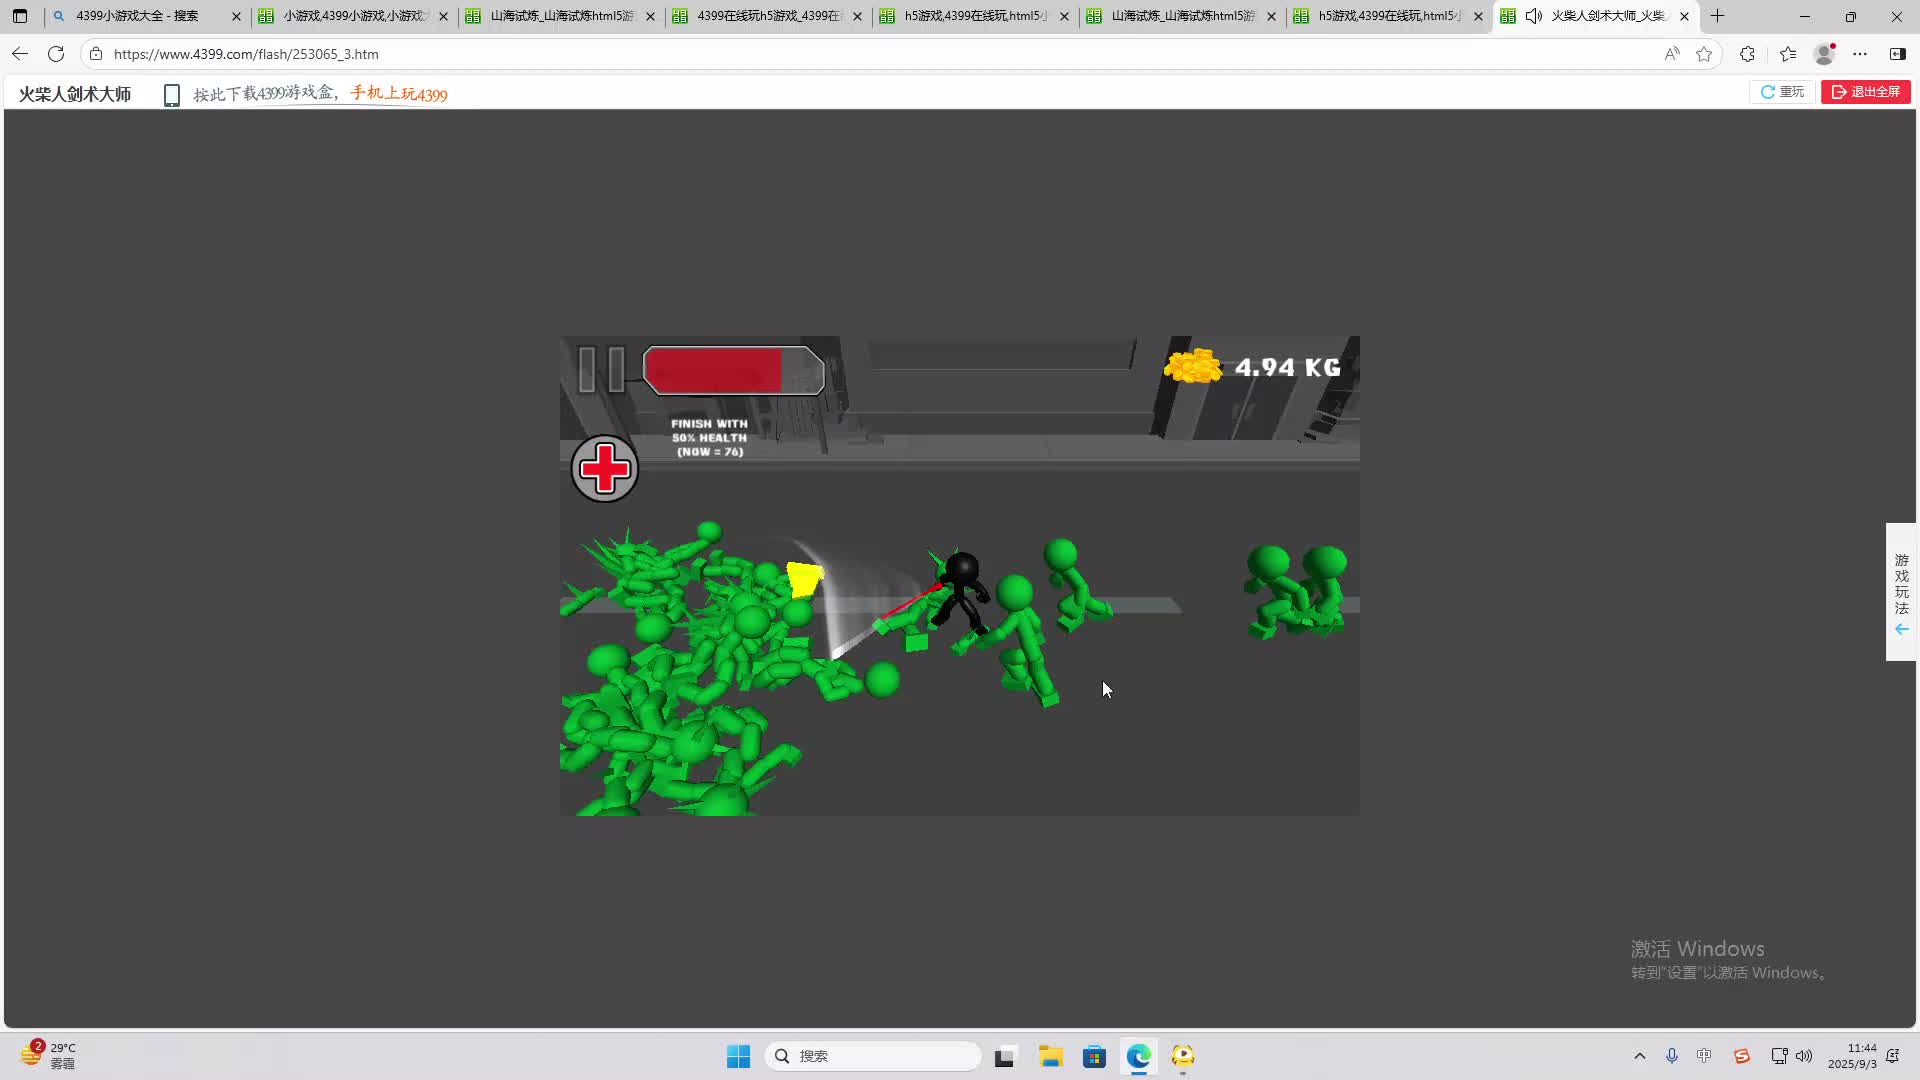Viewport: 1920px width, 1080px height.
Task: Show hidden system tray icons
Action: [x=1640, y=1056]
